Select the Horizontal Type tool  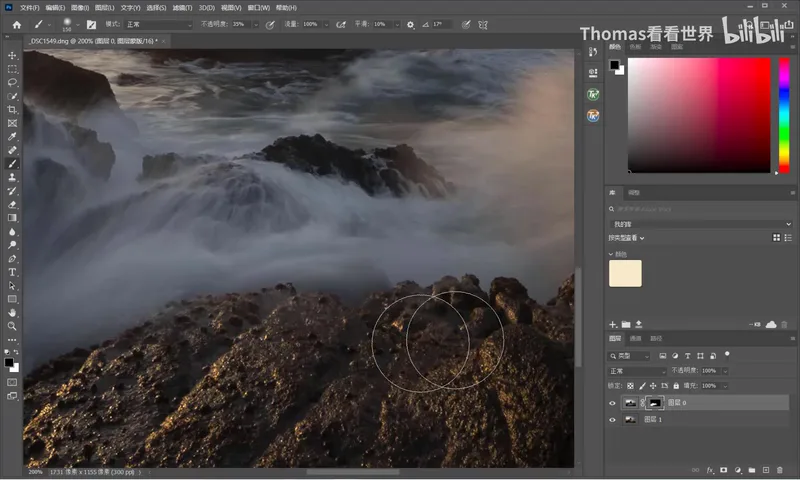[12, 272]
